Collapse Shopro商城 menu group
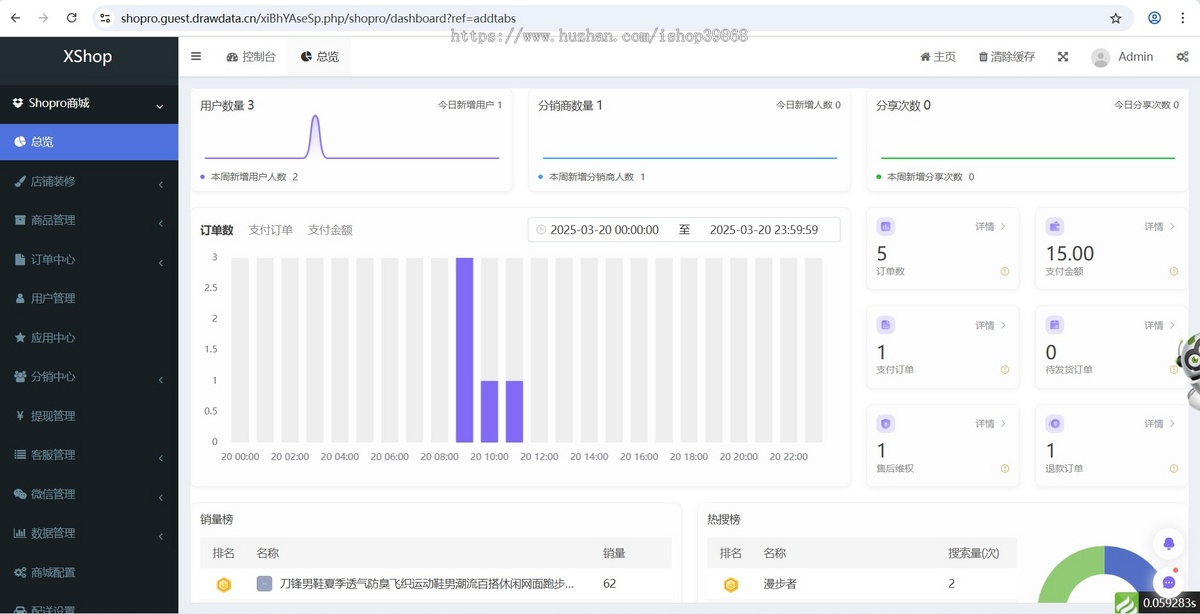1200x614 pixels. click(x=89, y=103)
